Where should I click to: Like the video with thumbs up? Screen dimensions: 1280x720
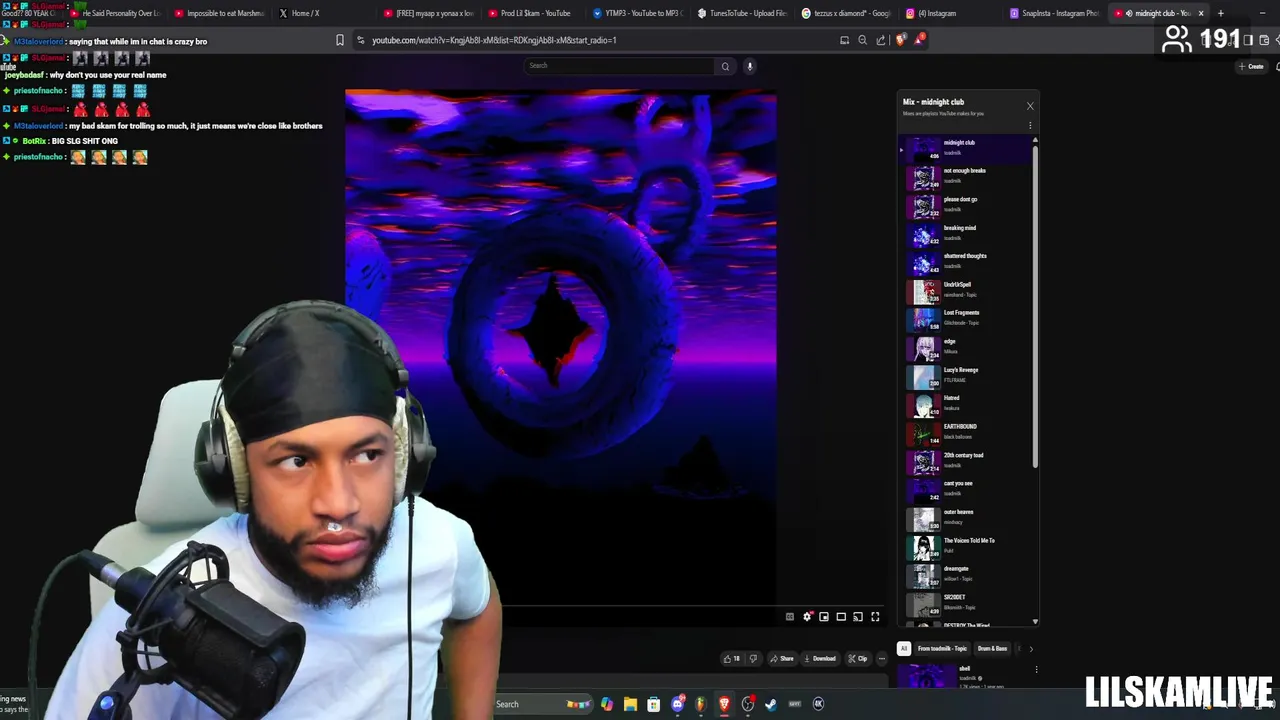pos(732,658)
